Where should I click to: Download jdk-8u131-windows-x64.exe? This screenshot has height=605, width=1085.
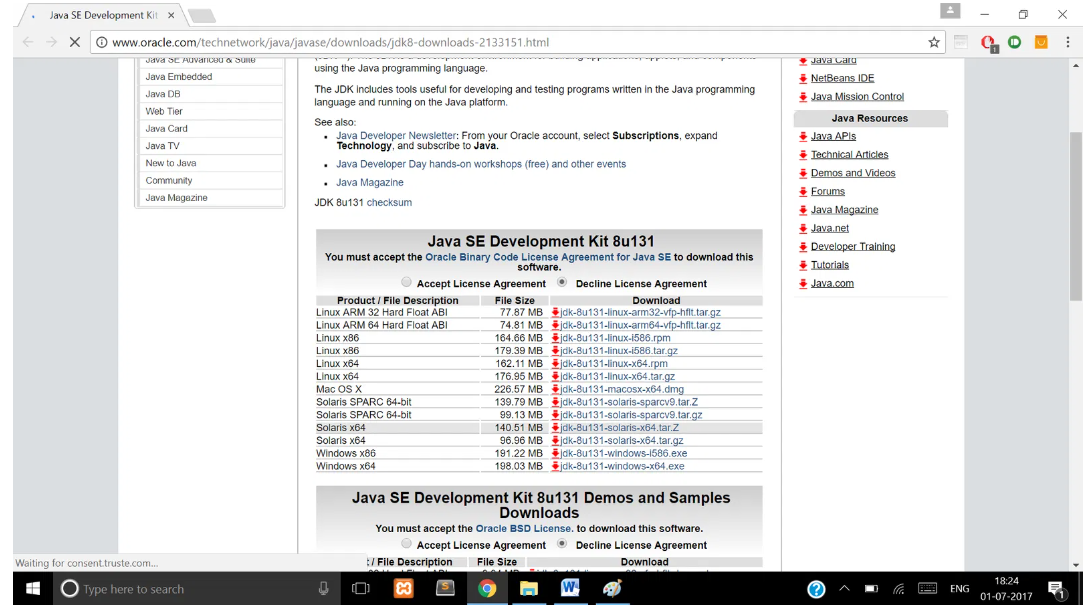tap(622, 466)
